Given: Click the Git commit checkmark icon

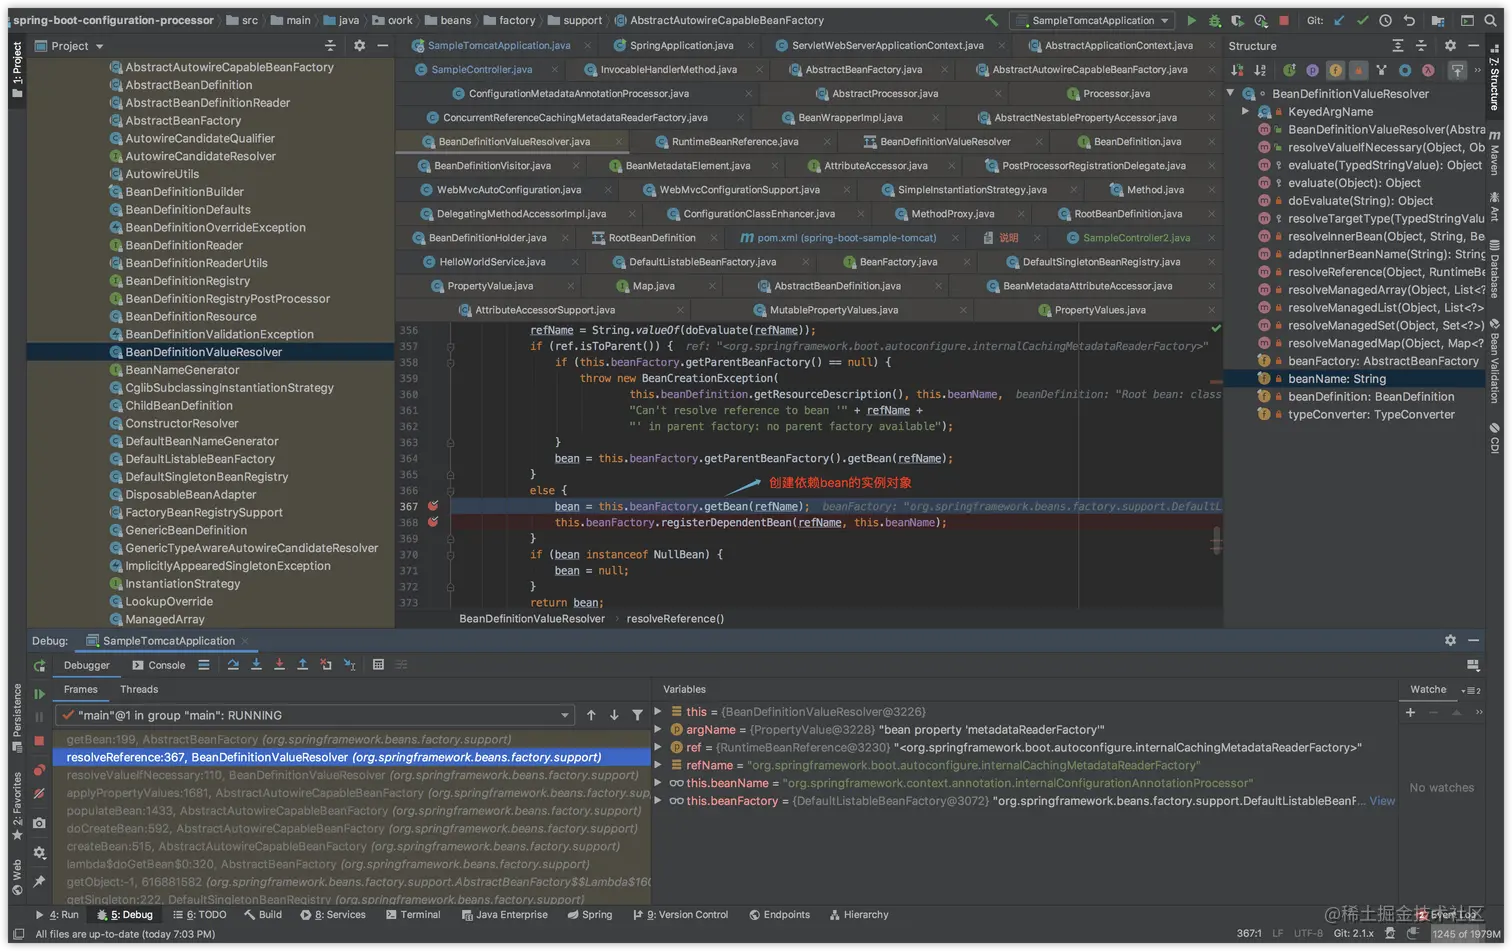Looking at the screenshot, I should (1362, 20).
